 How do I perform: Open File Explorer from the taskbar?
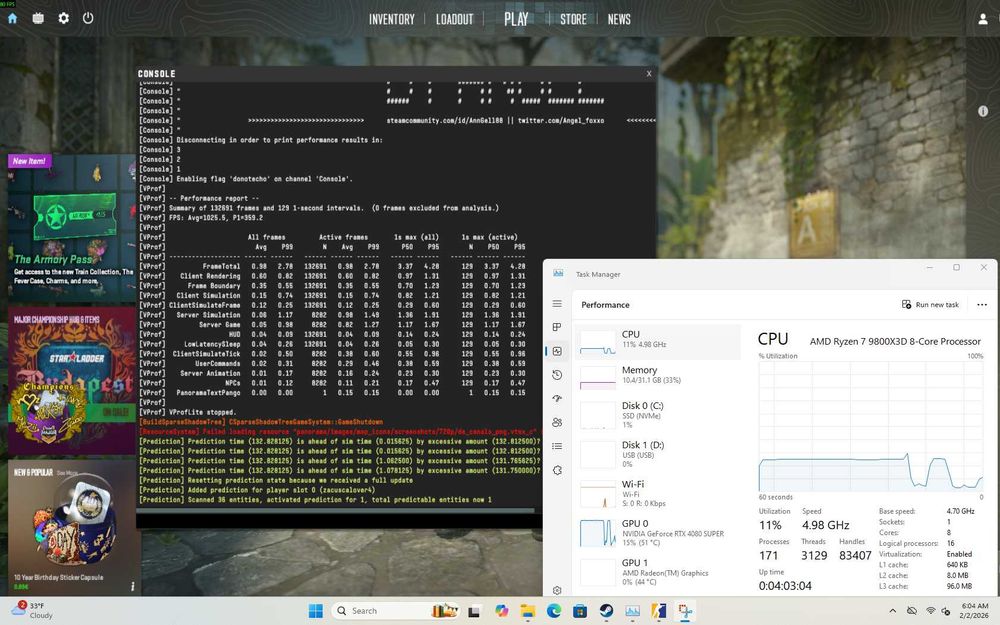click(x=527, y=611)
